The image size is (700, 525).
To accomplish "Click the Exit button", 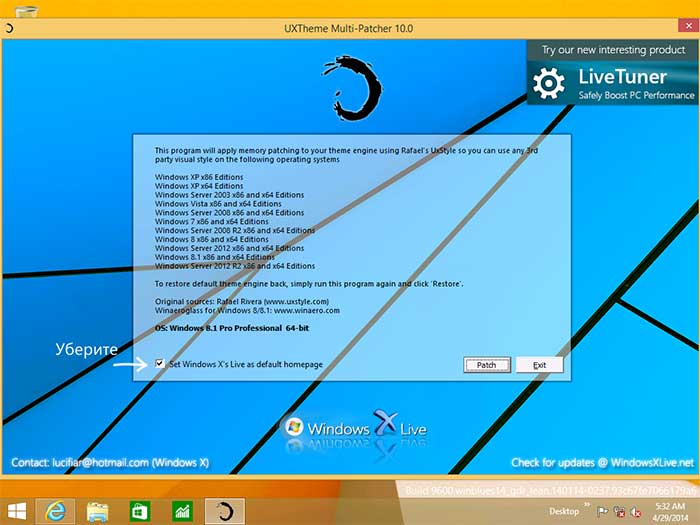I will tap(539, 365).
